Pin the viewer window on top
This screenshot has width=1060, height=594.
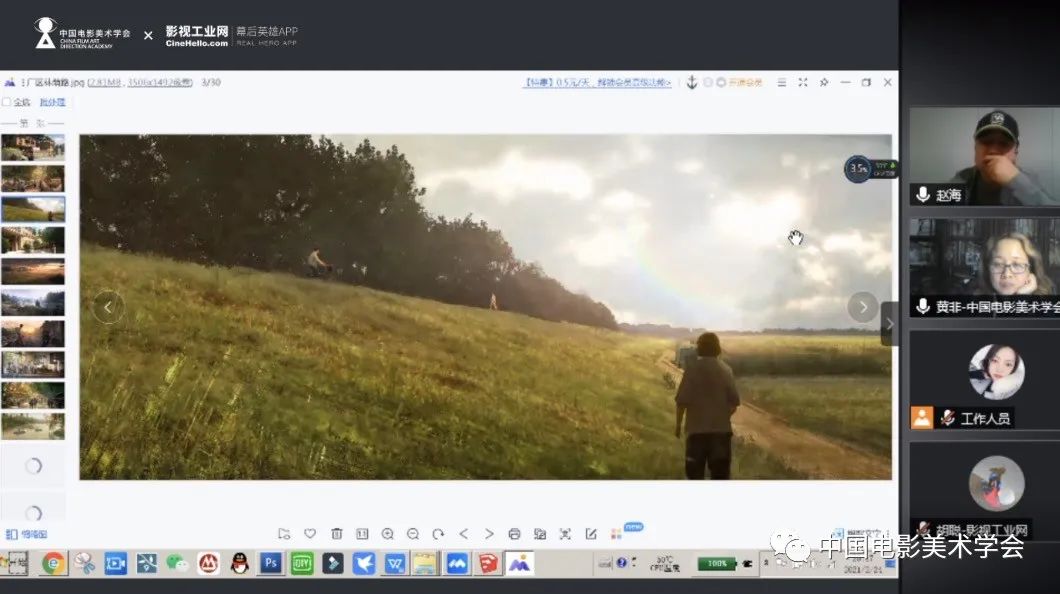(x=824, y=83)
